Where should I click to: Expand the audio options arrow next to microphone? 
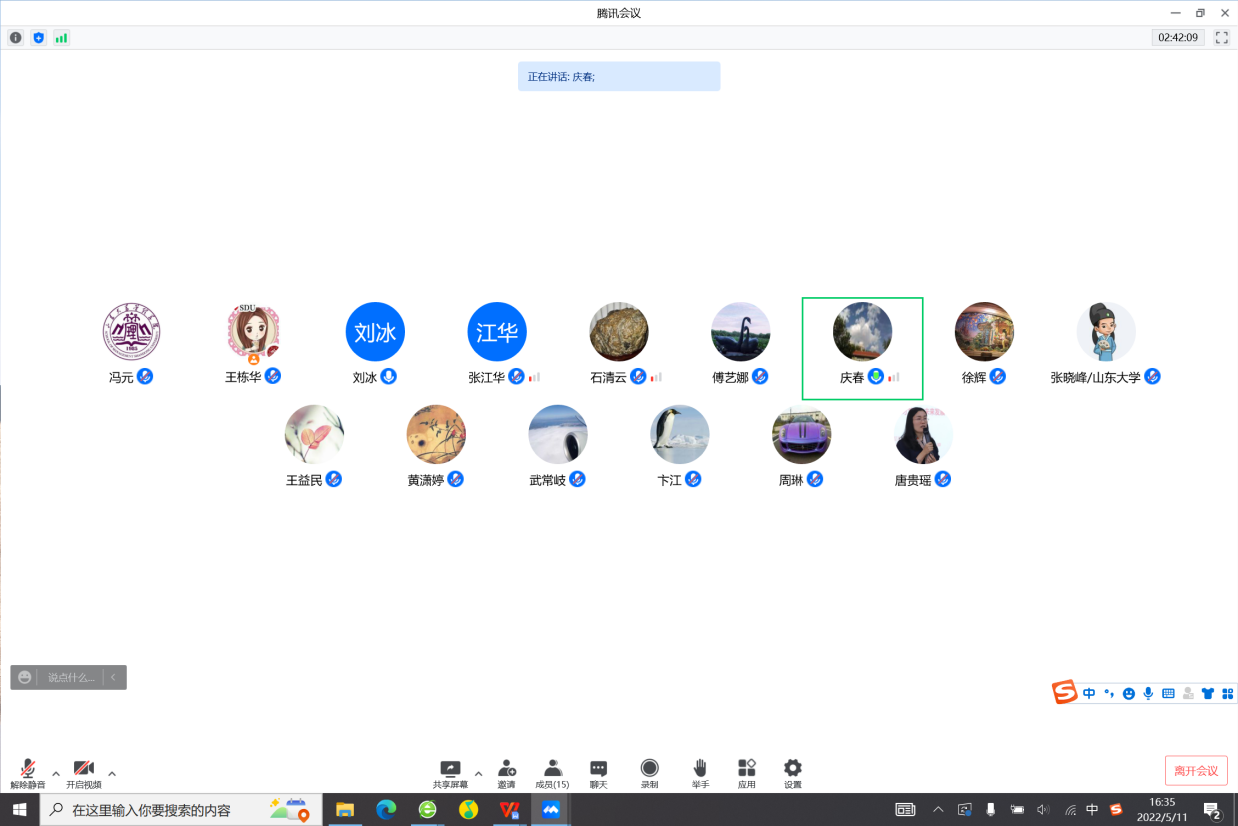(x=56, y=773)
